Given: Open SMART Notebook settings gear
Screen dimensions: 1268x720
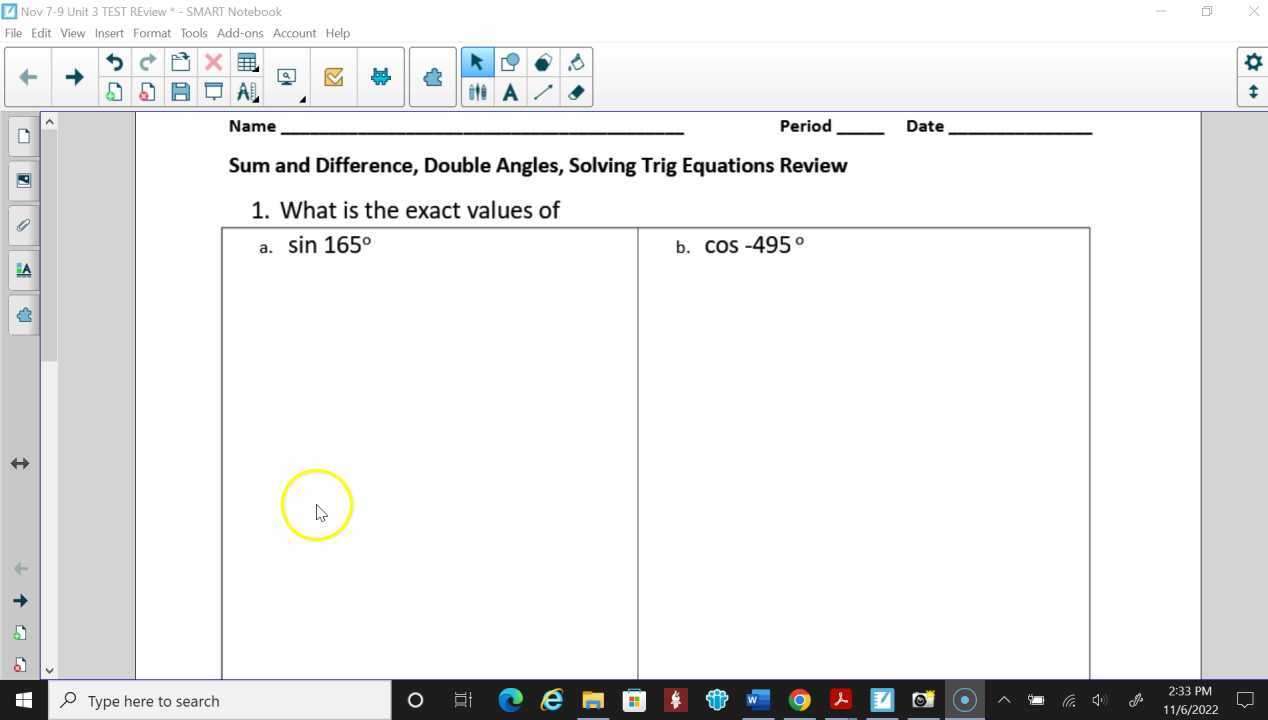Looking at the screenshot, I should click(x=1253, y=62).
